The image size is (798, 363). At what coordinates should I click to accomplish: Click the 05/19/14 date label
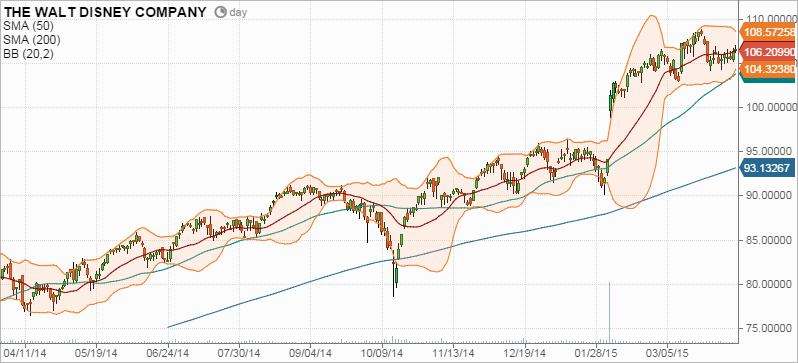click(96, 352)
